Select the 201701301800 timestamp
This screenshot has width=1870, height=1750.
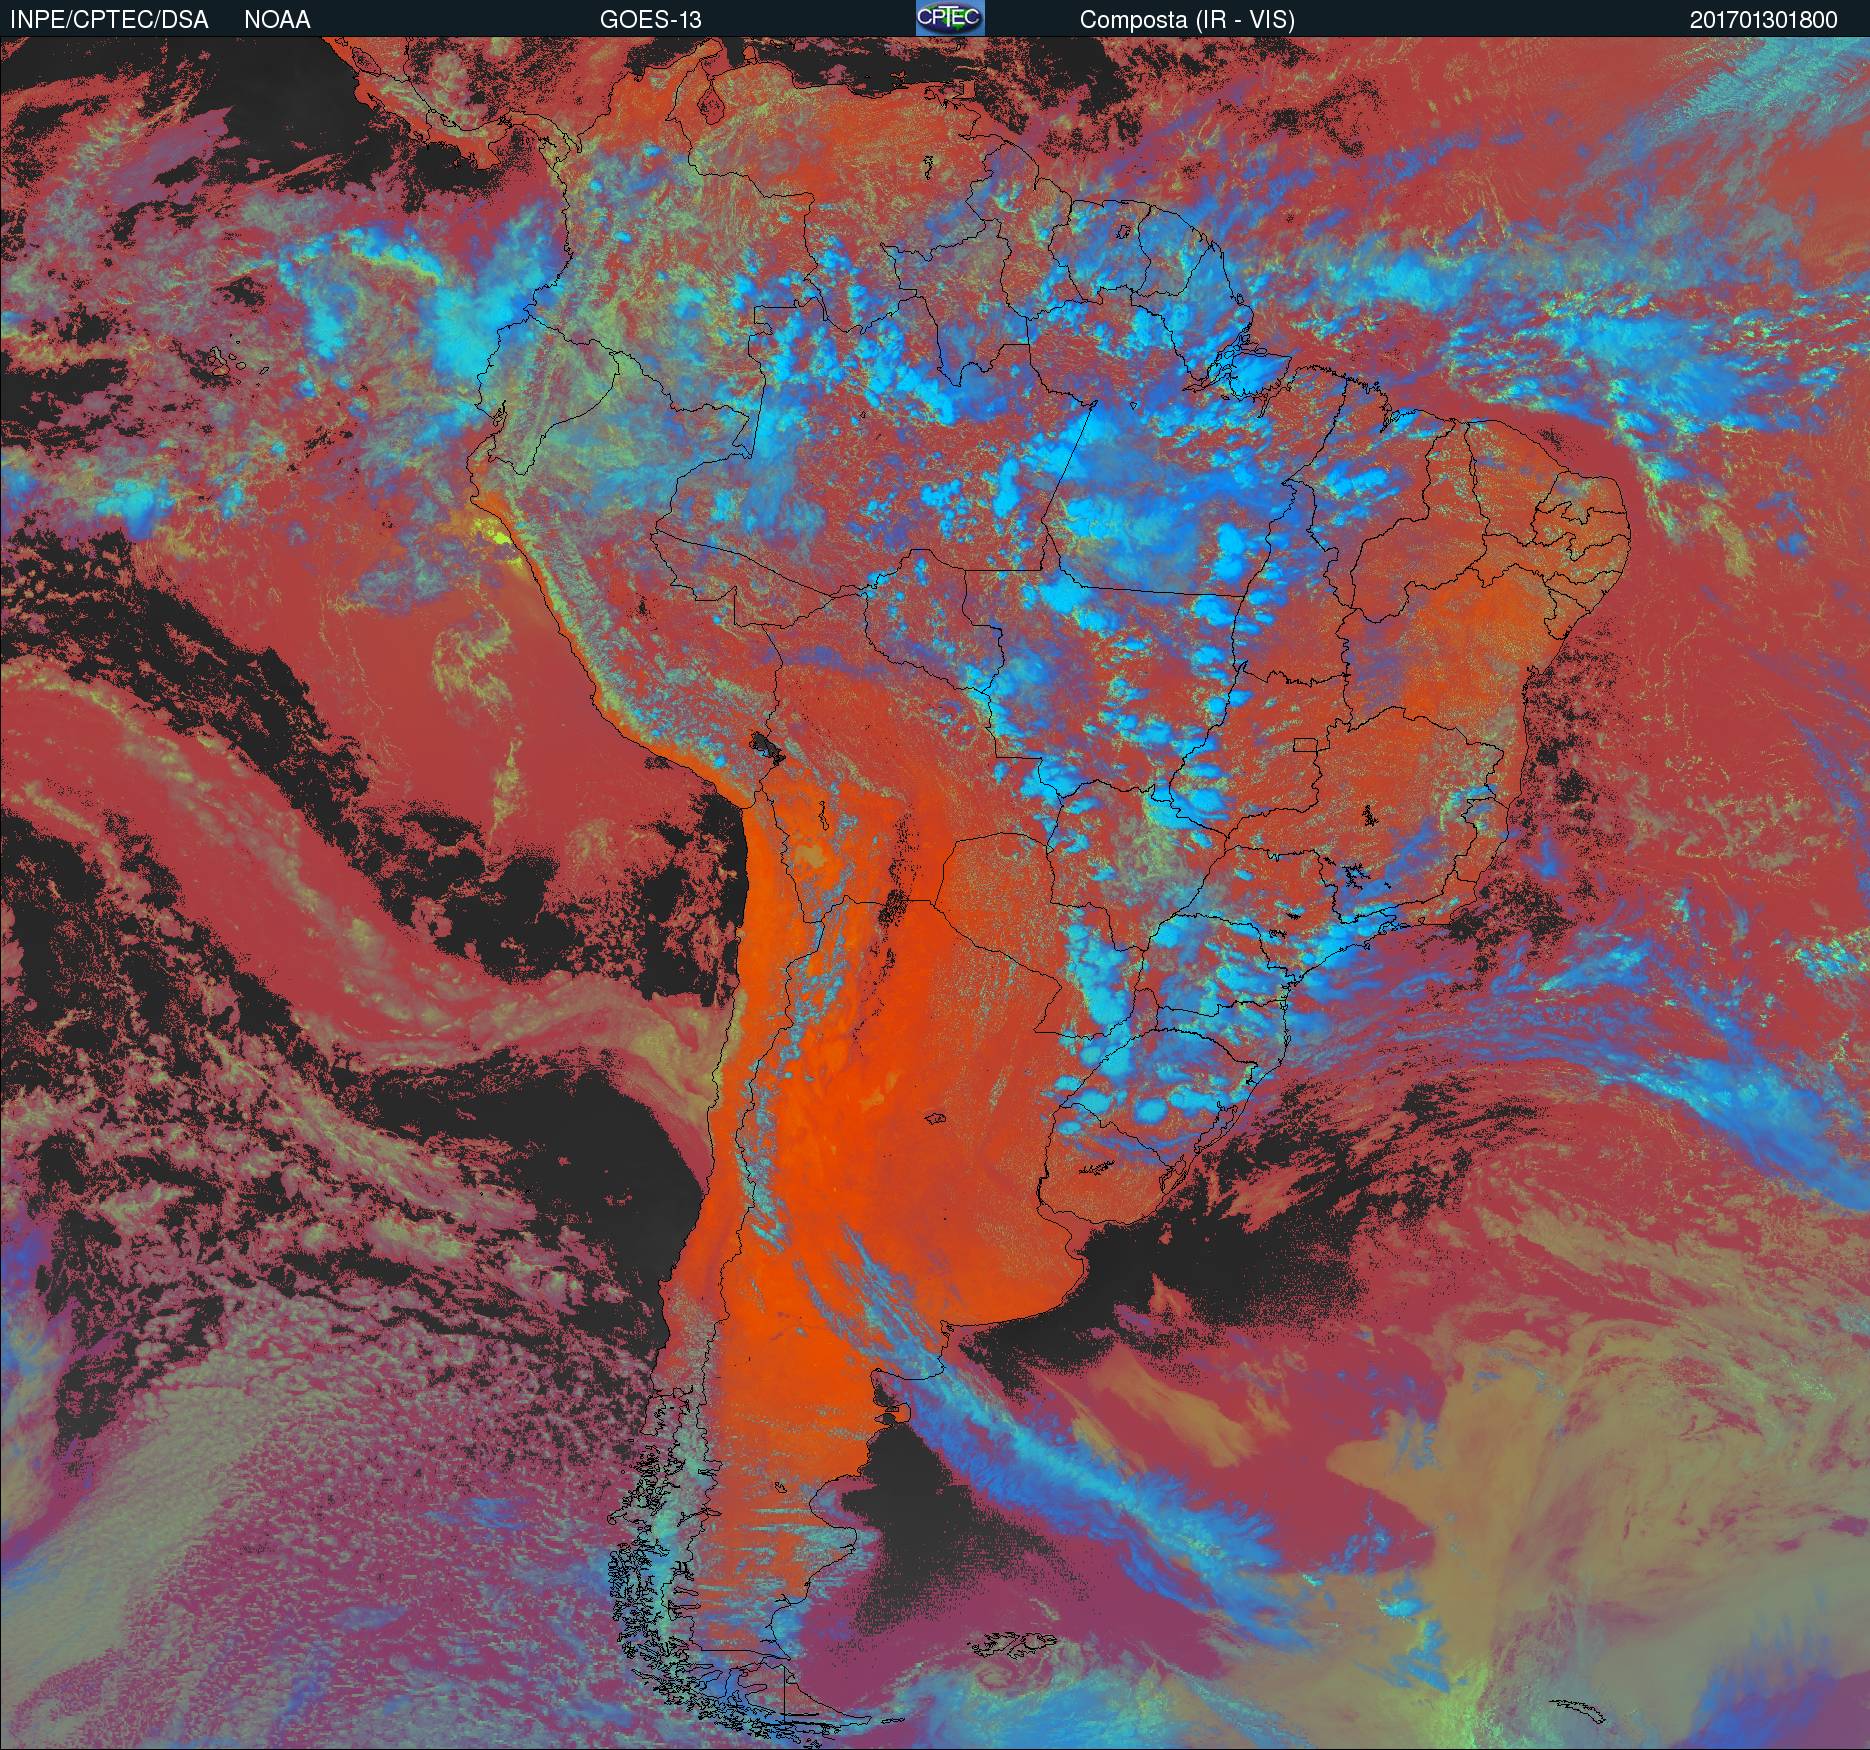click(x=1764, y=20)
